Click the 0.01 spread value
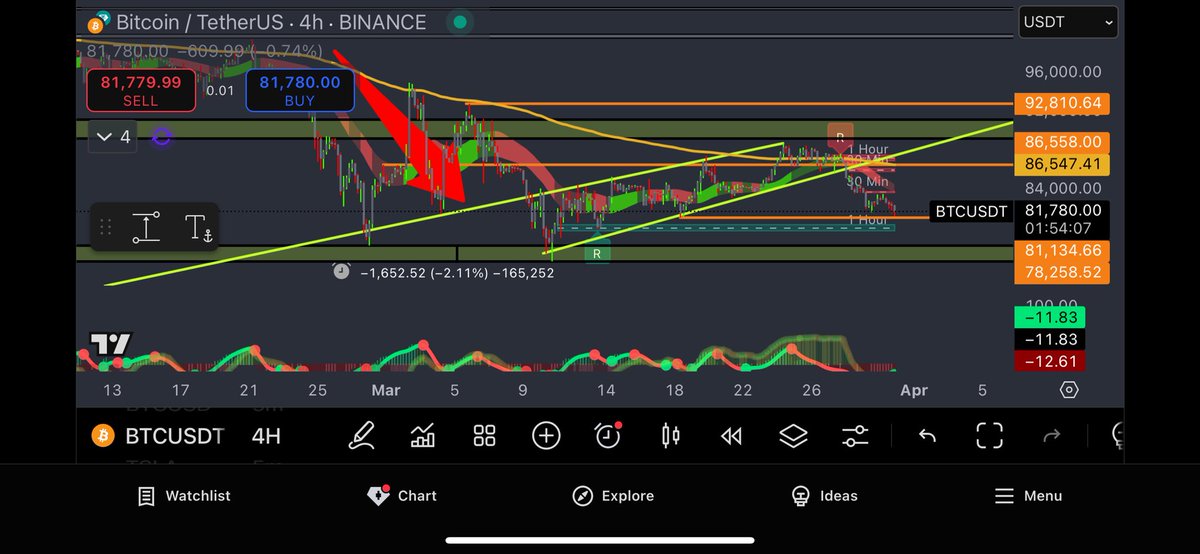Viewport: 1200px width, 554px height. (220, 91)
